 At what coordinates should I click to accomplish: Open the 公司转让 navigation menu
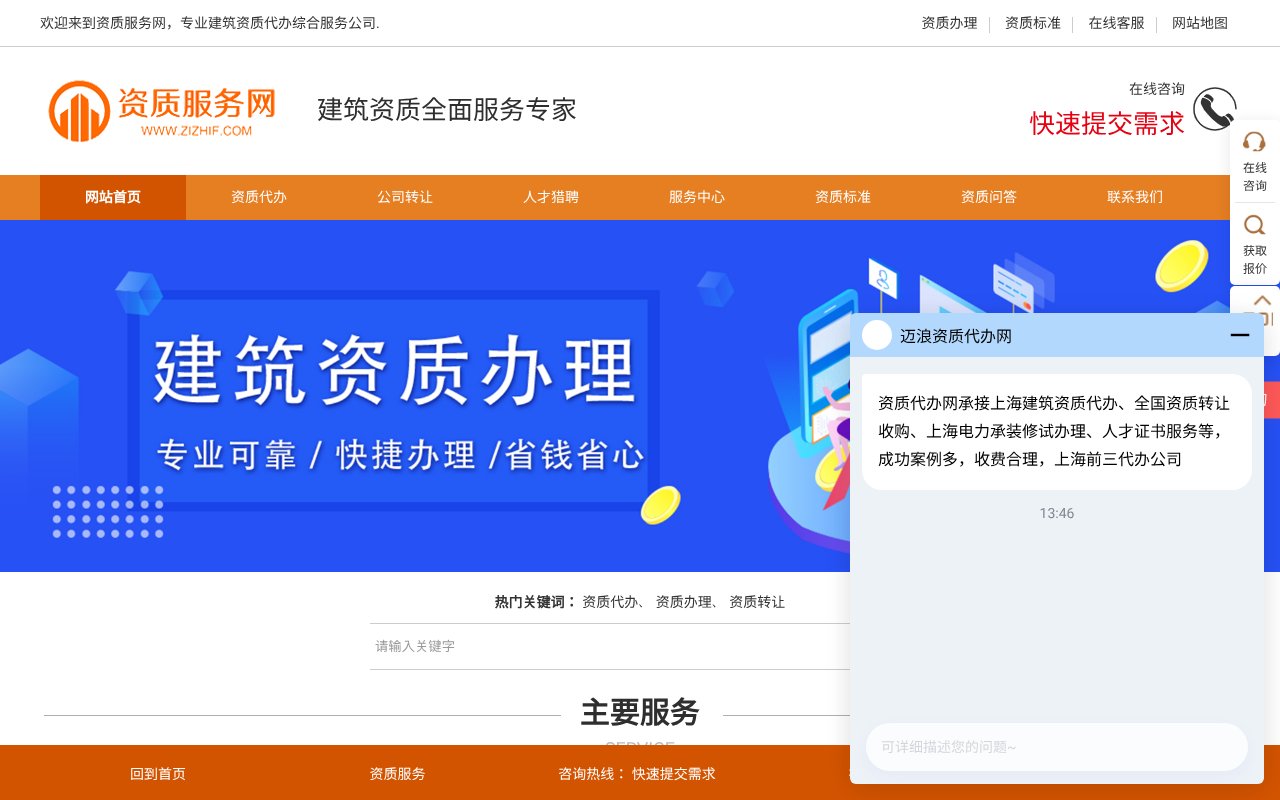(x=404, y=197)
